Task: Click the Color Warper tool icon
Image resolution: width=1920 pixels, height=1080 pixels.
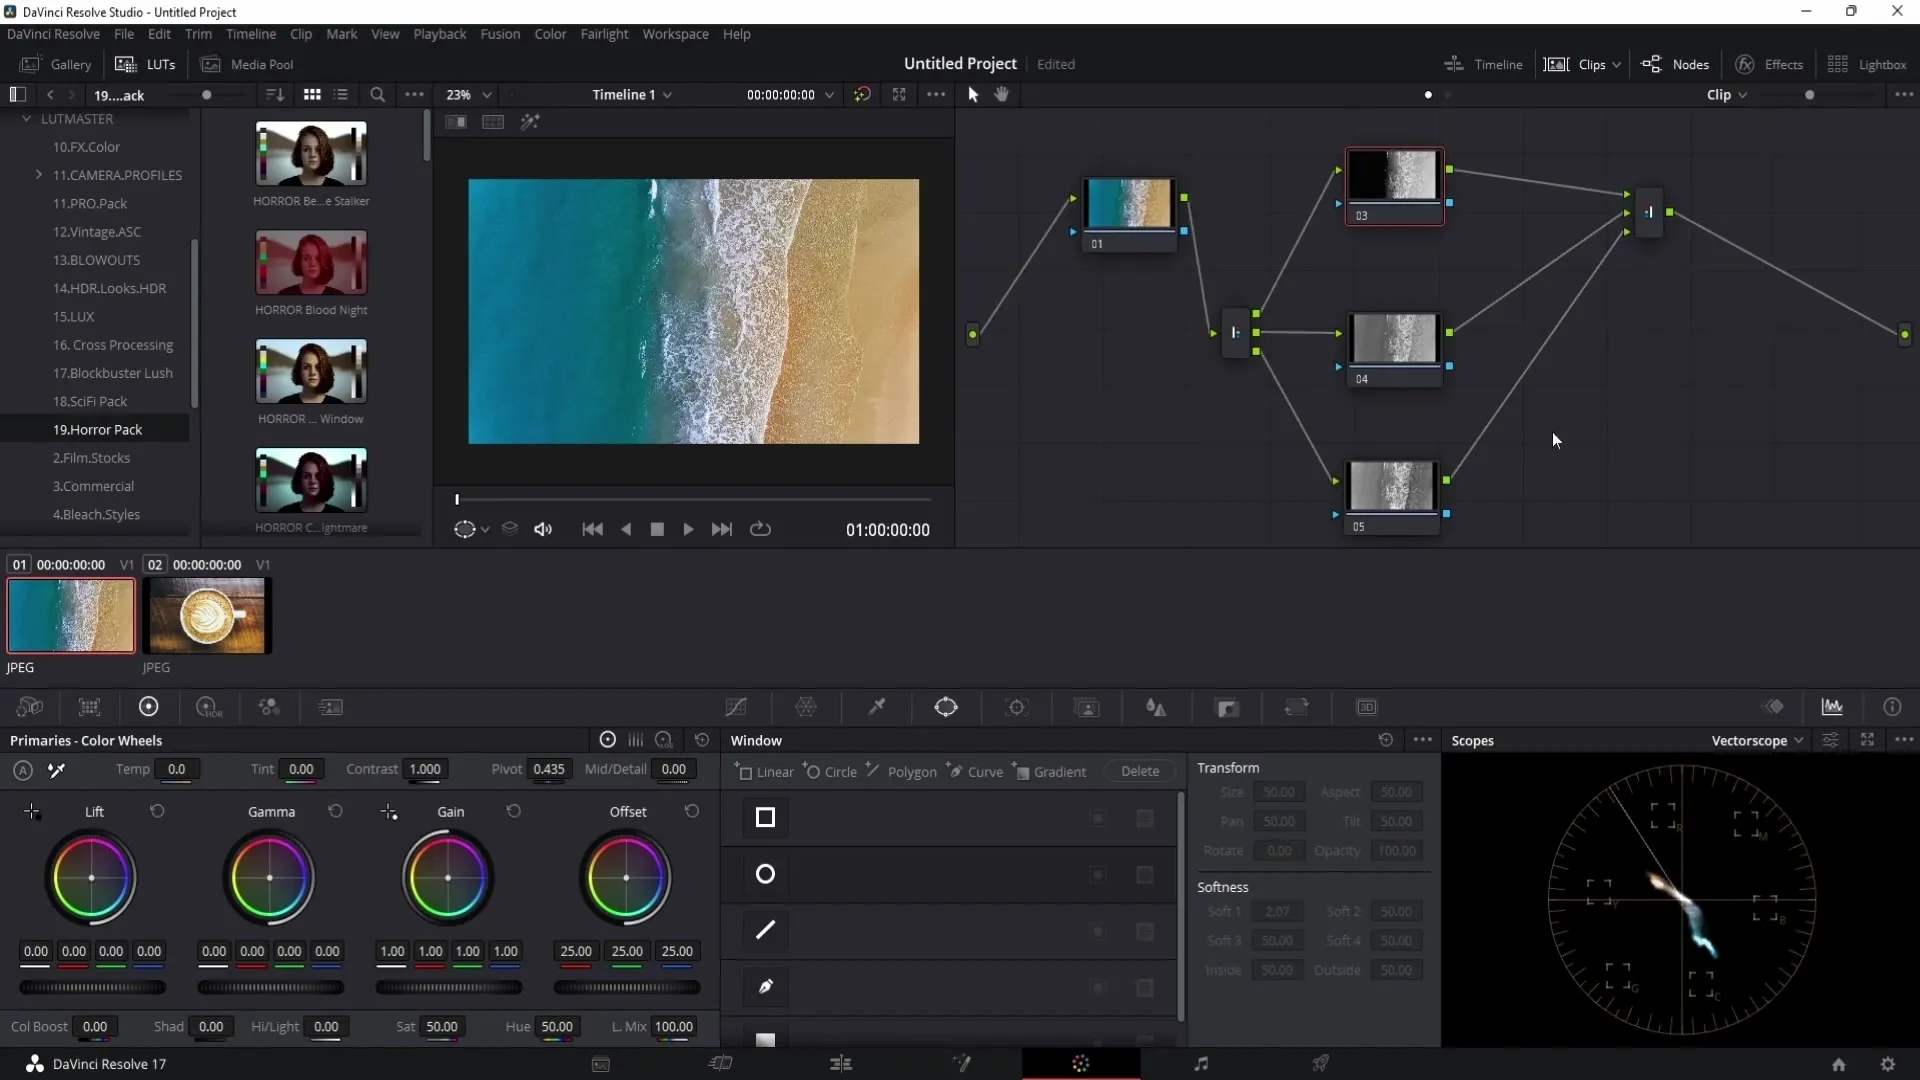Action: [808, 708]
